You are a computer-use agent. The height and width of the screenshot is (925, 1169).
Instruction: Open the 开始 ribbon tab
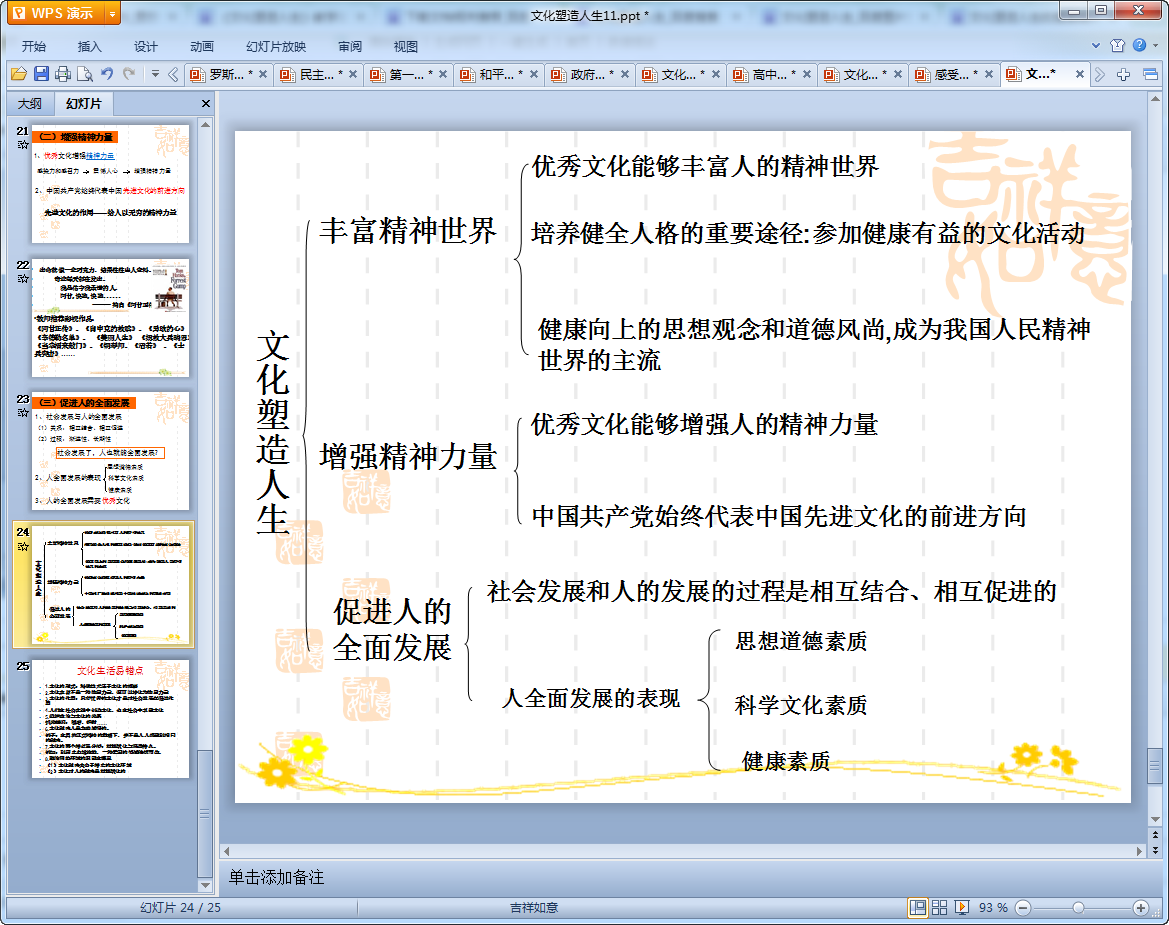coord(34,46)
